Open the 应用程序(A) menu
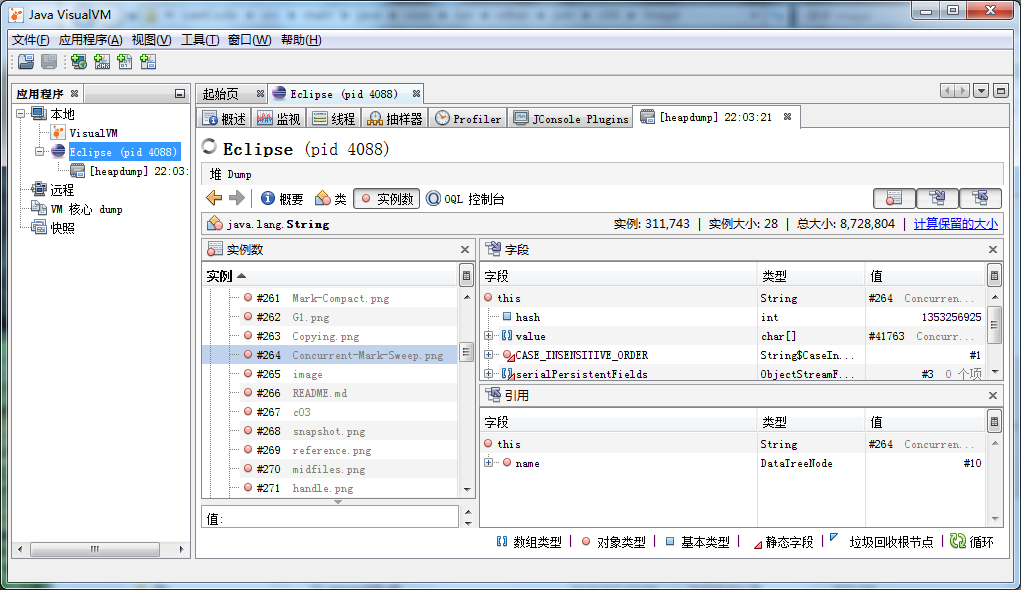1021x590 pixels. point(91,40)
